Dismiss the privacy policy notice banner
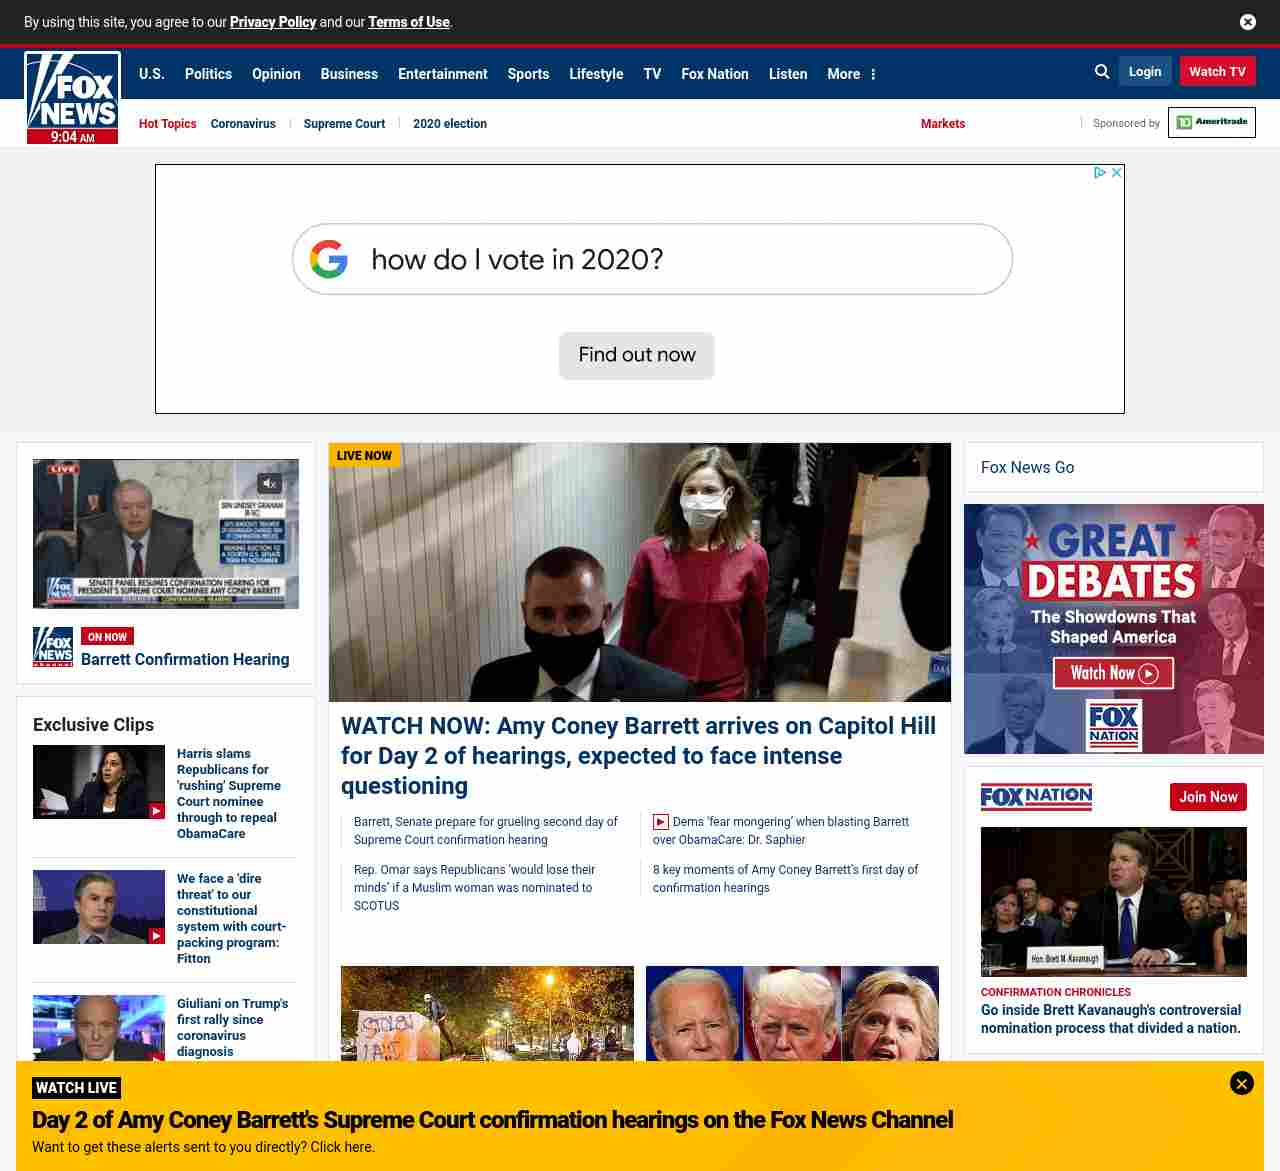This screenshot has width=1280, height=1171. (x=1247, y=22)
